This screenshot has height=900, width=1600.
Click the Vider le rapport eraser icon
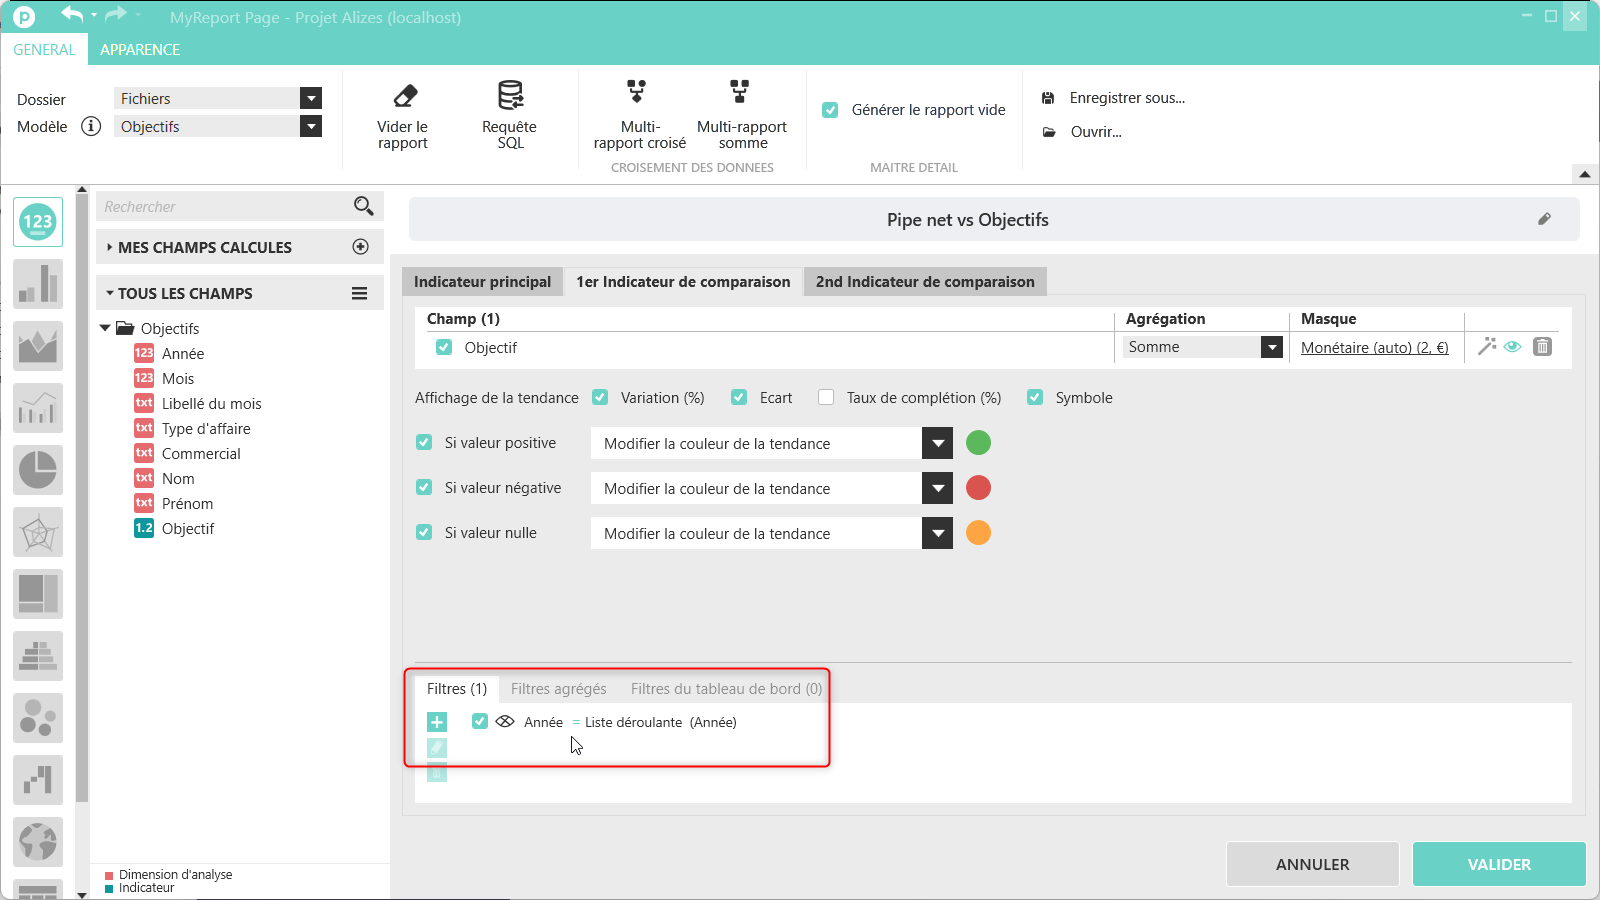coord(404,96)
